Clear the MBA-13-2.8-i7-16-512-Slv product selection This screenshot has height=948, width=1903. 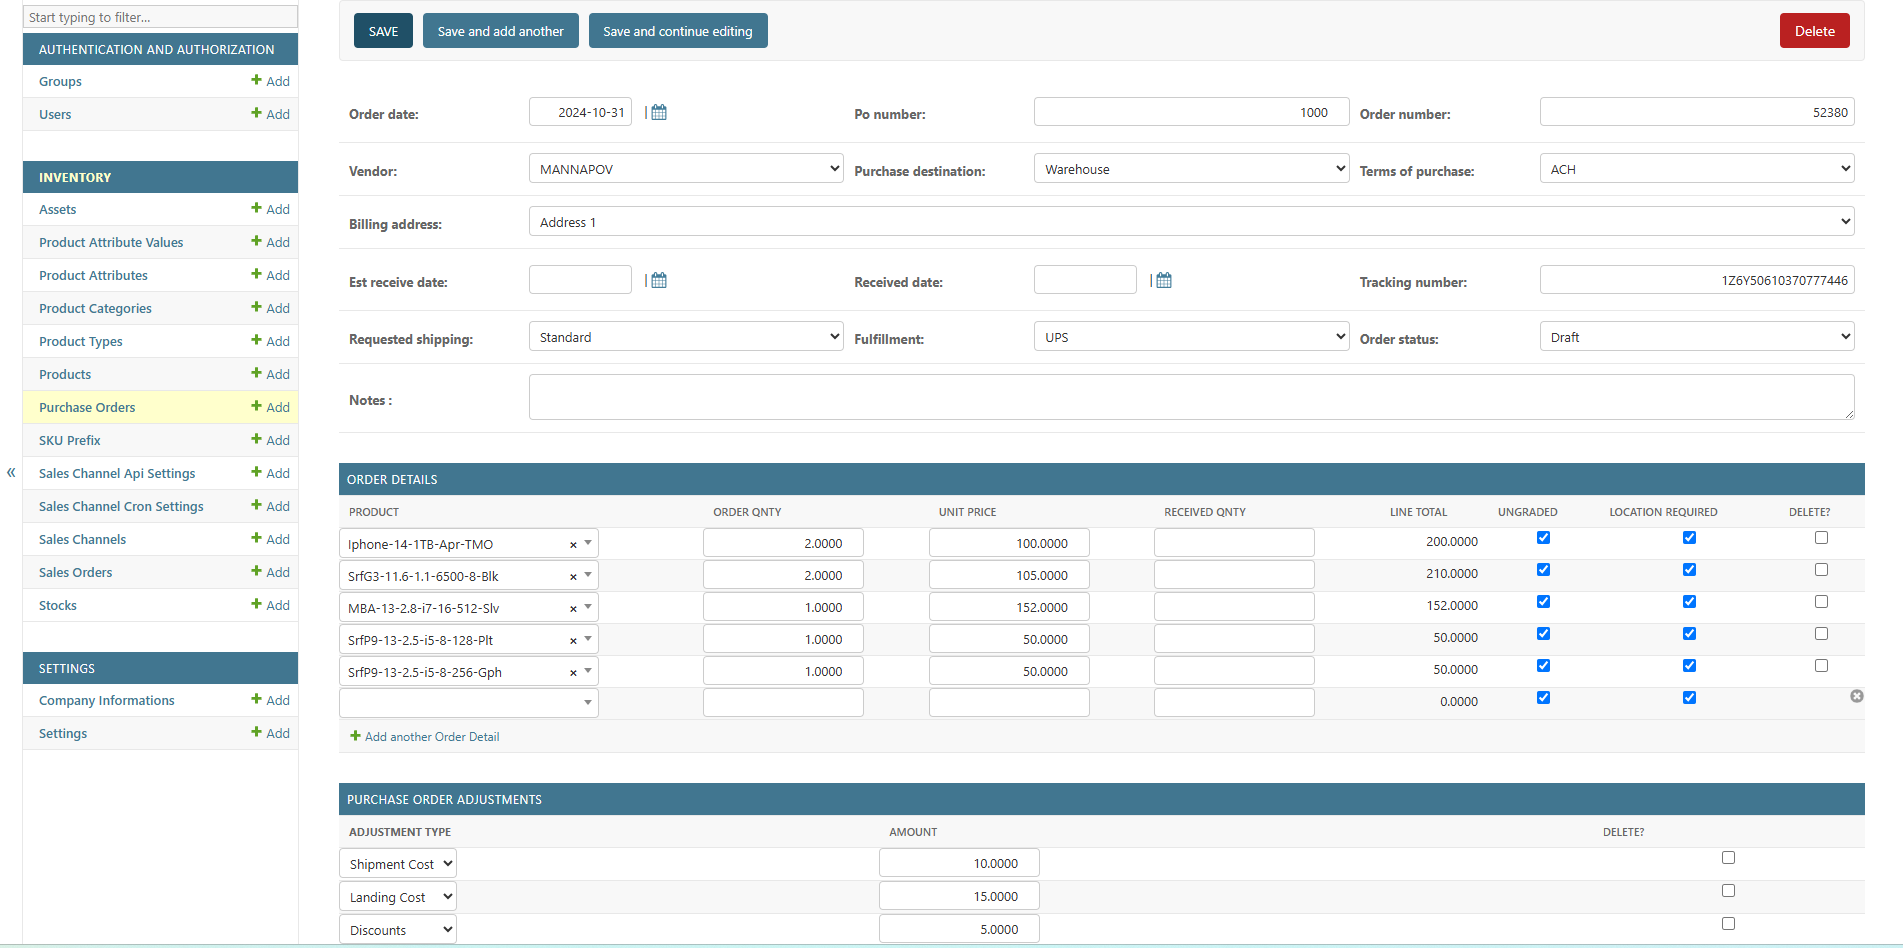click(573, 609)
